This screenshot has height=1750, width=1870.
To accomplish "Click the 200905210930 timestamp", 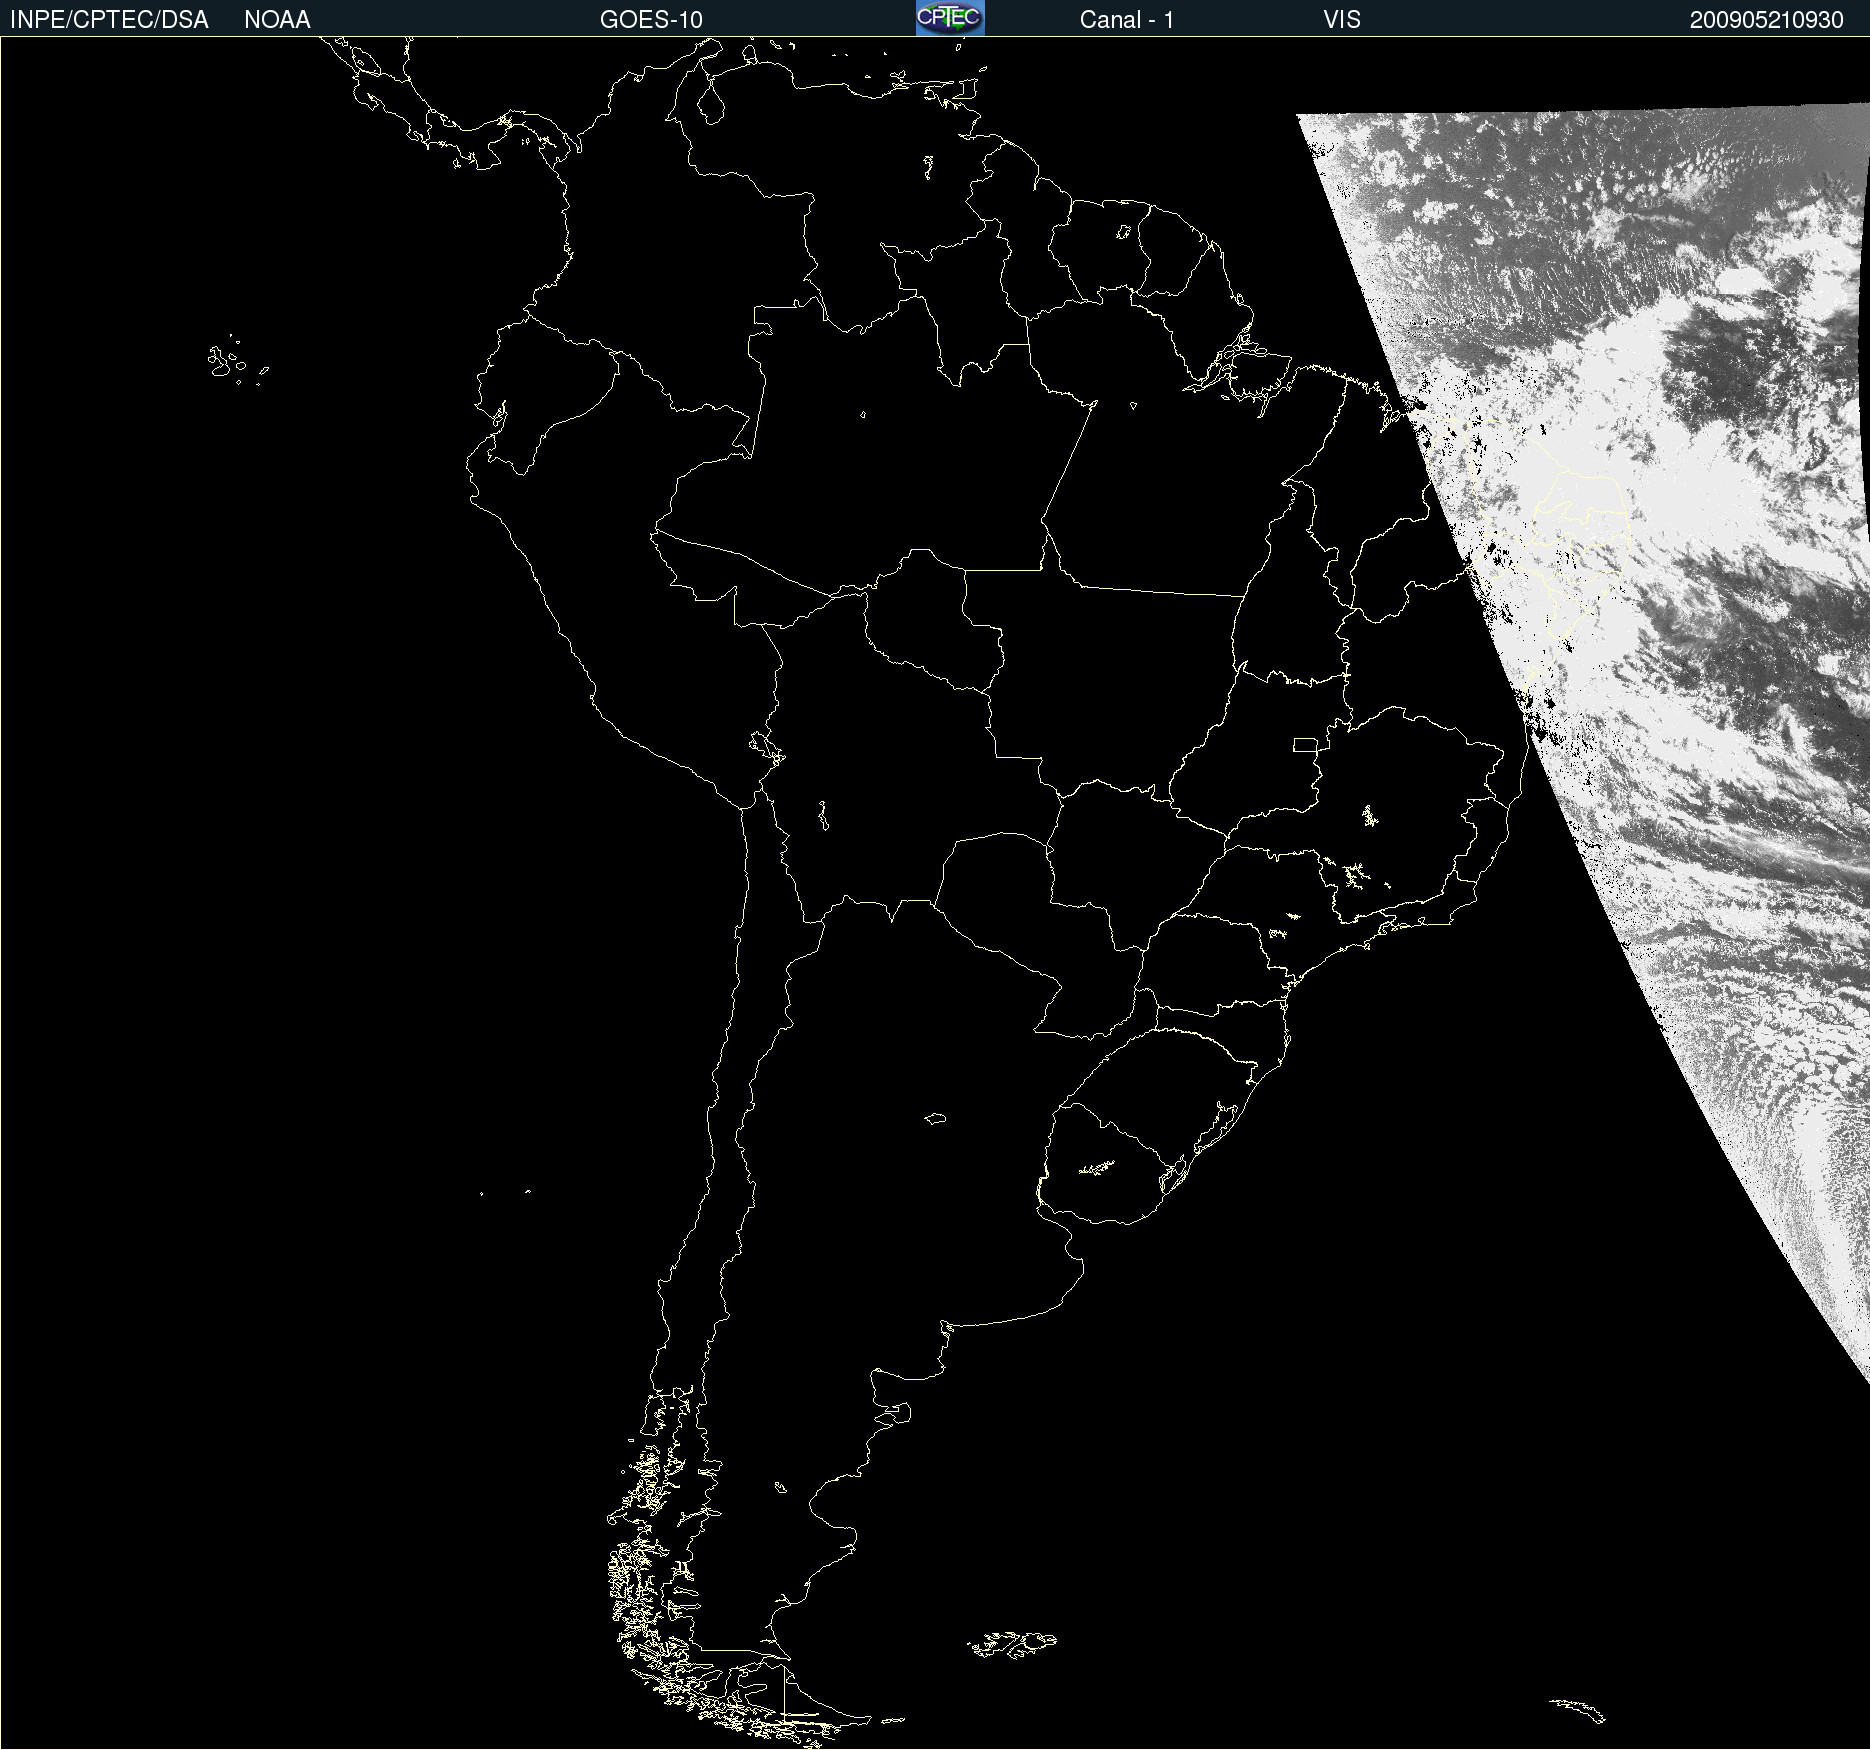I will coord(1766,20).
